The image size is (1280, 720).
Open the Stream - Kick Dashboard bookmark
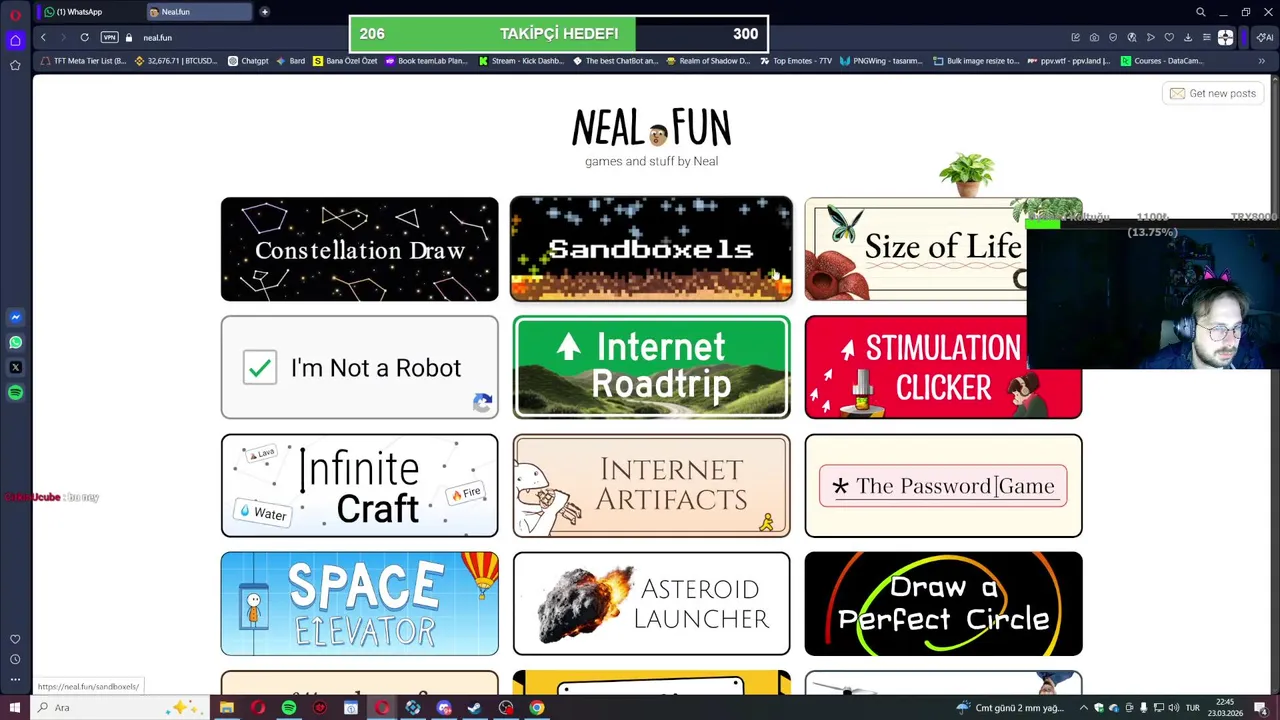pyautogui.click(x=521, y=61)
